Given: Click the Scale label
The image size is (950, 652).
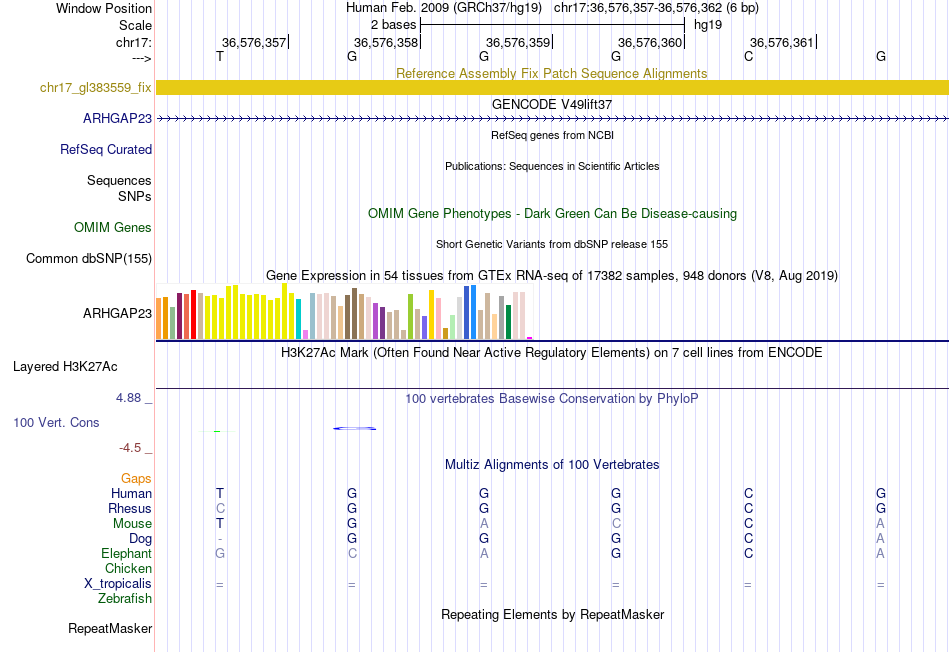Looking at the screenshot, I should click(135, 25).
